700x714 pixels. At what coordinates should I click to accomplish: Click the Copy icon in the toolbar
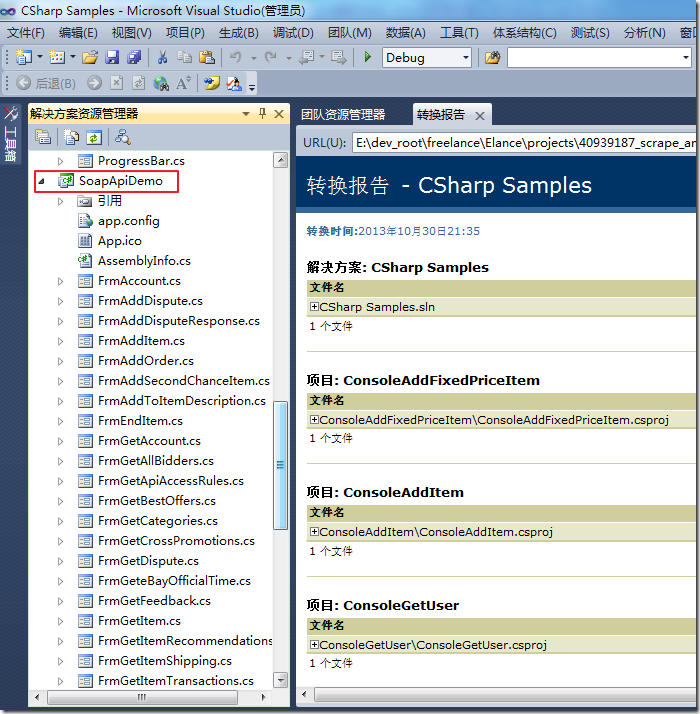(184, 57)
